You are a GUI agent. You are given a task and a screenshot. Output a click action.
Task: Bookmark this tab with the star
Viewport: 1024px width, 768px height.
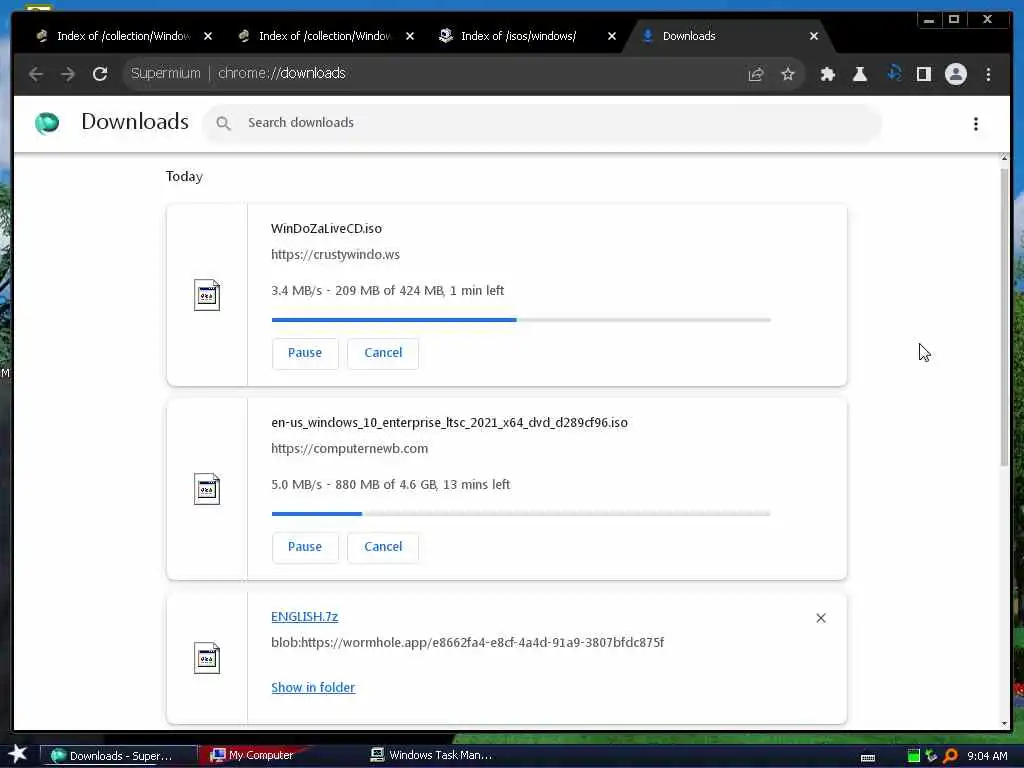pyautogui.click(x=788, y=74)
